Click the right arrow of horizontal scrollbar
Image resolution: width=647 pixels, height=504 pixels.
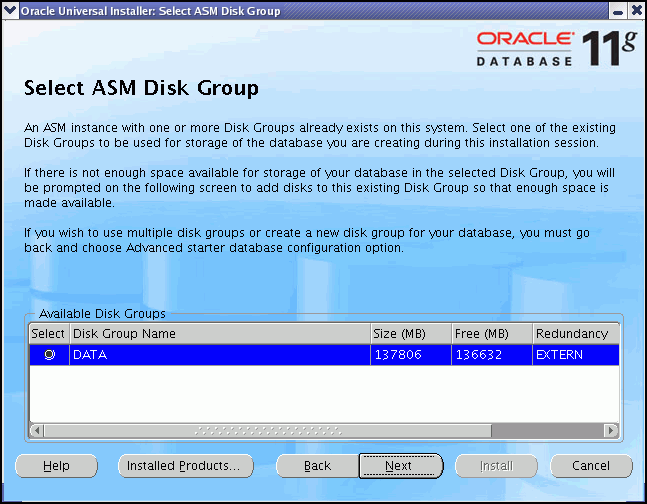click(610, 430)
